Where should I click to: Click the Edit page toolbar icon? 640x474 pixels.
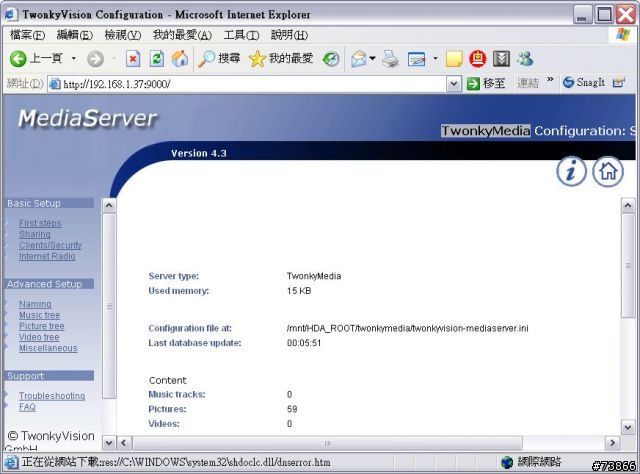(417, 59)
